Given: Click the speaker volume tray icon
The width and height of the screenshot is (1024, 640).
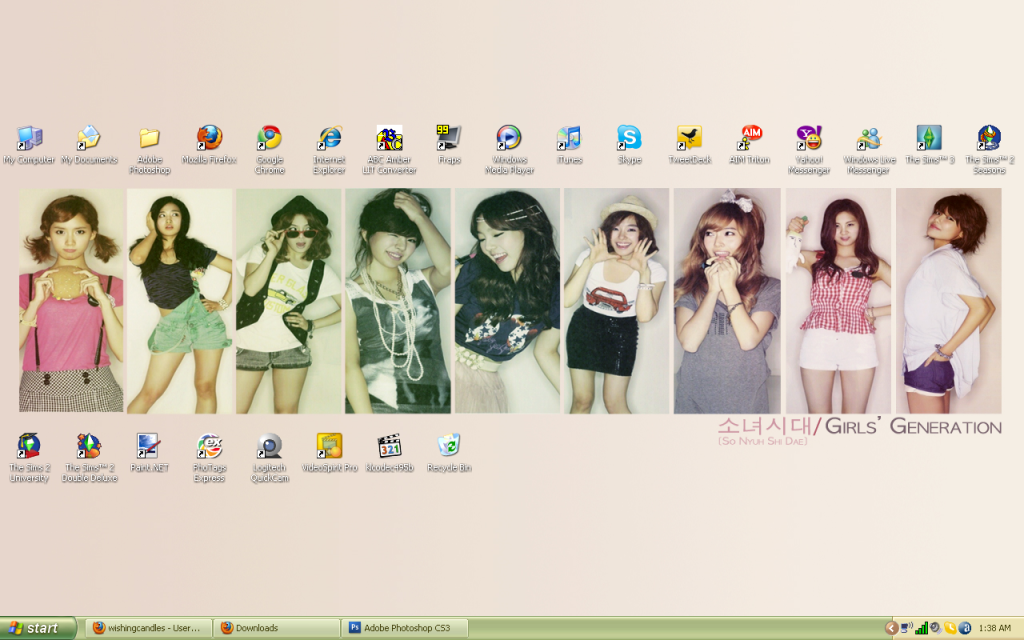Looking at the screenshot, I should [936, 628].
